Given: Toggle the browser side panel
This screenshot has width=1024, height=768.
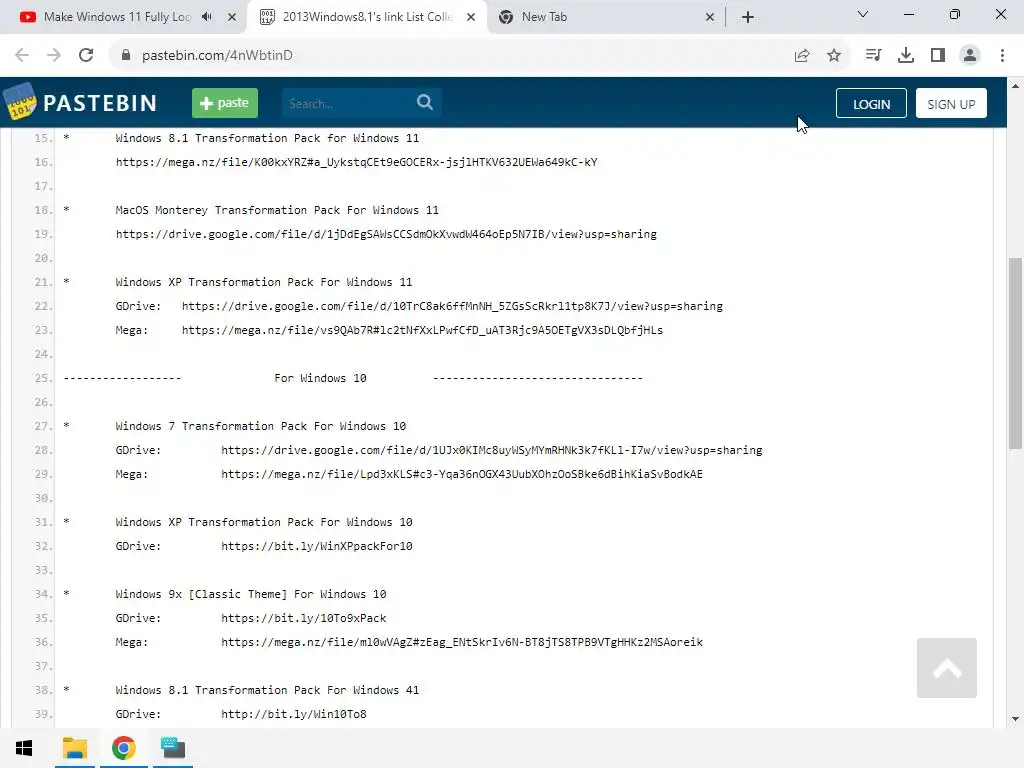Looking at the screenshot, I should 938,56.
